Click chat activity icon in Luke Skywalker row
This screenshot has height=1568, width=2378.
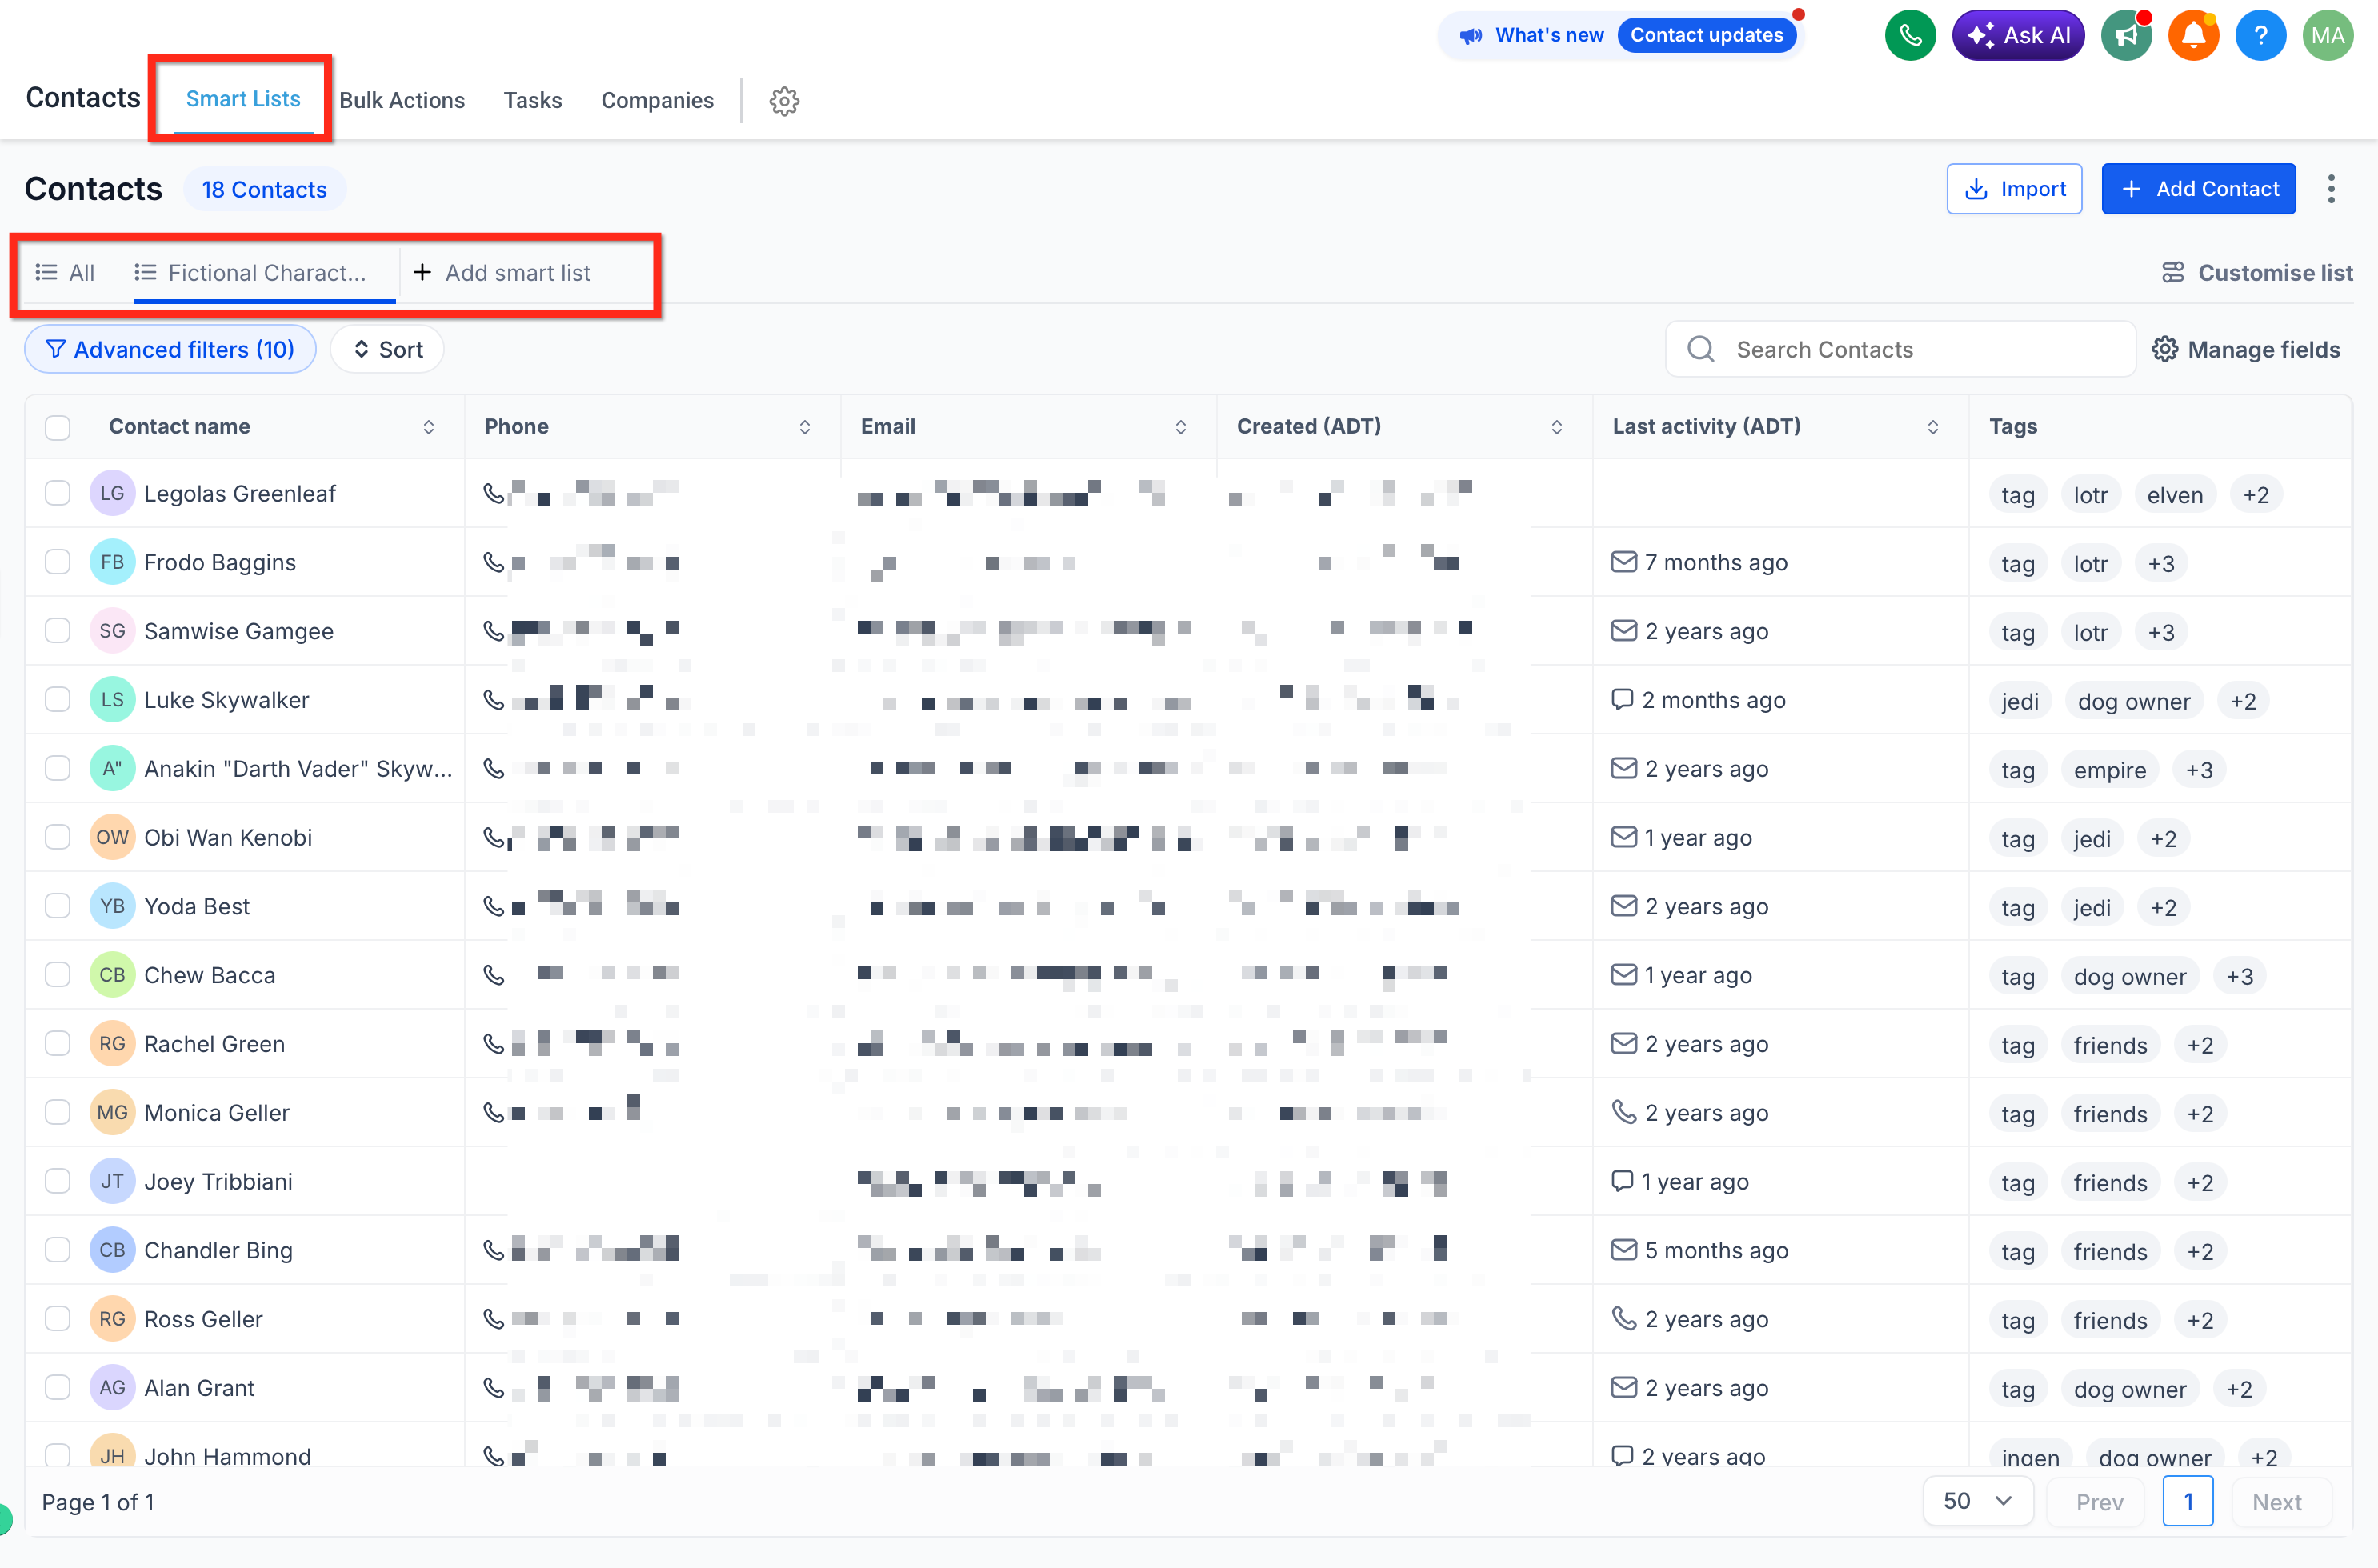pos(1622,699)
